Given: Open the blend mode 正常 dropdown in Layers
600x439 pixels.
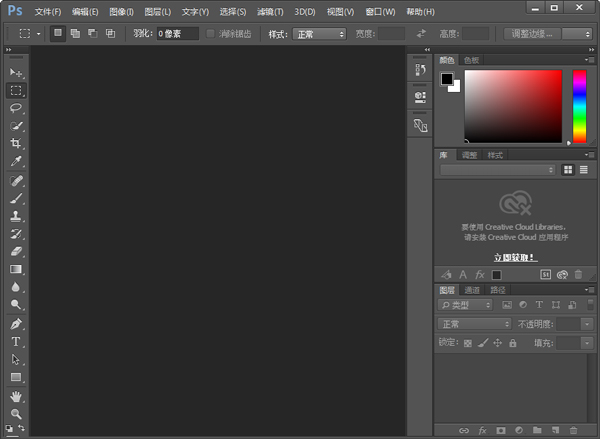Looking at the screenshot, I should click(474, 324).
